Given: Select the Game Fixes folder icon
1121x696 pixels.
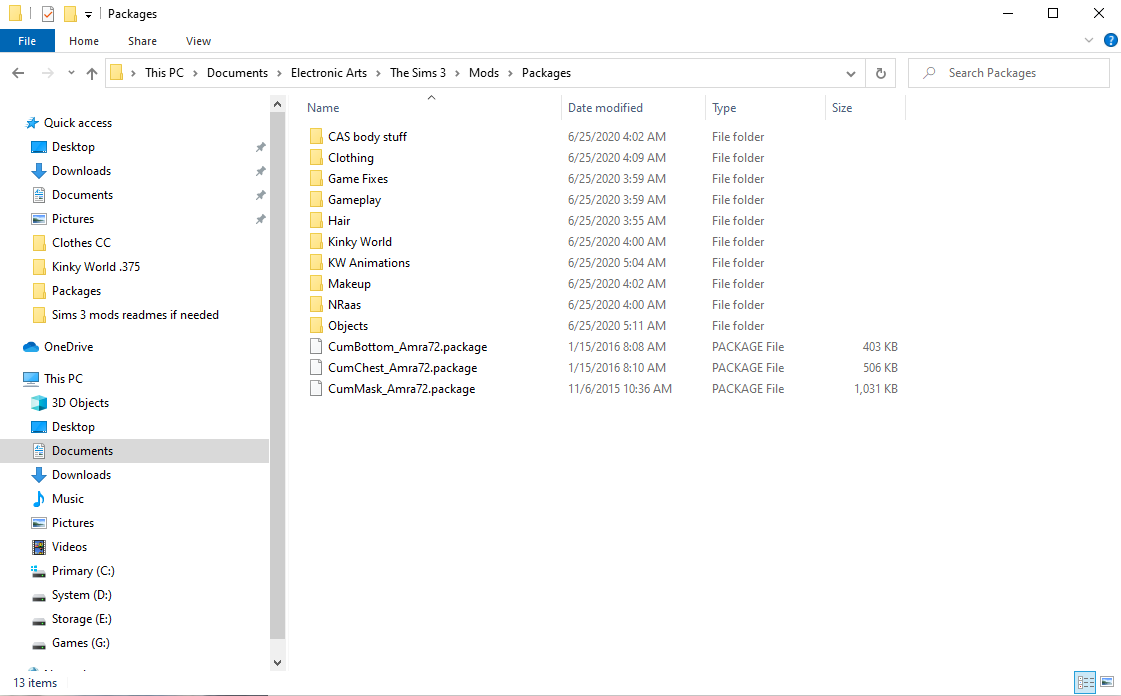Looking at the screenshot, I should pos(316,179).
